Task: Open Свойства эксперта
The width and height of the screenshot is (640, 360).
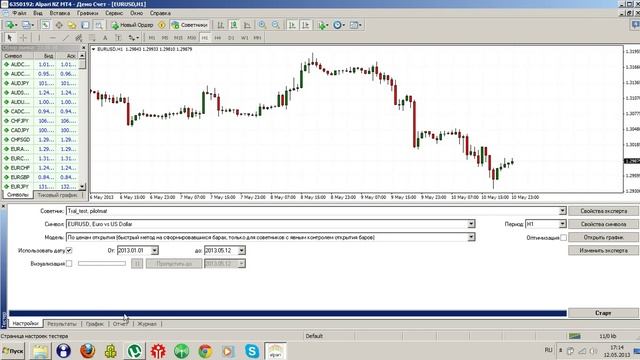Action: [x=603, y=211]
